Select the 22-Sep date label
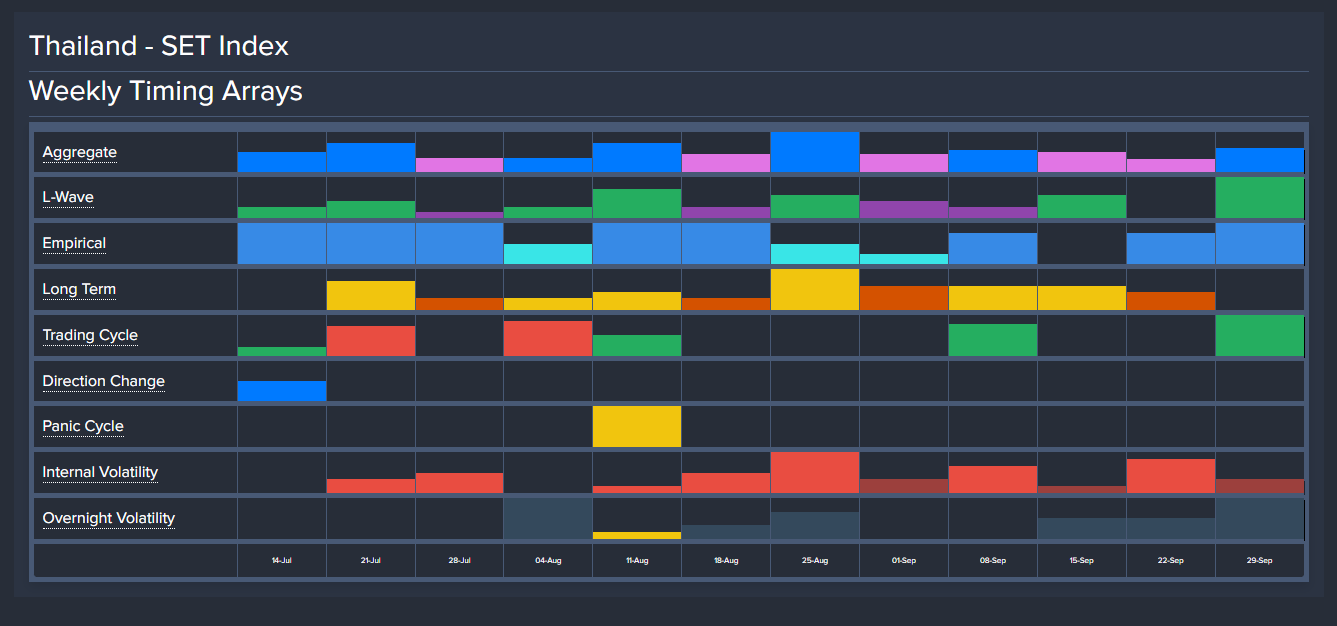 (1171, 561)
